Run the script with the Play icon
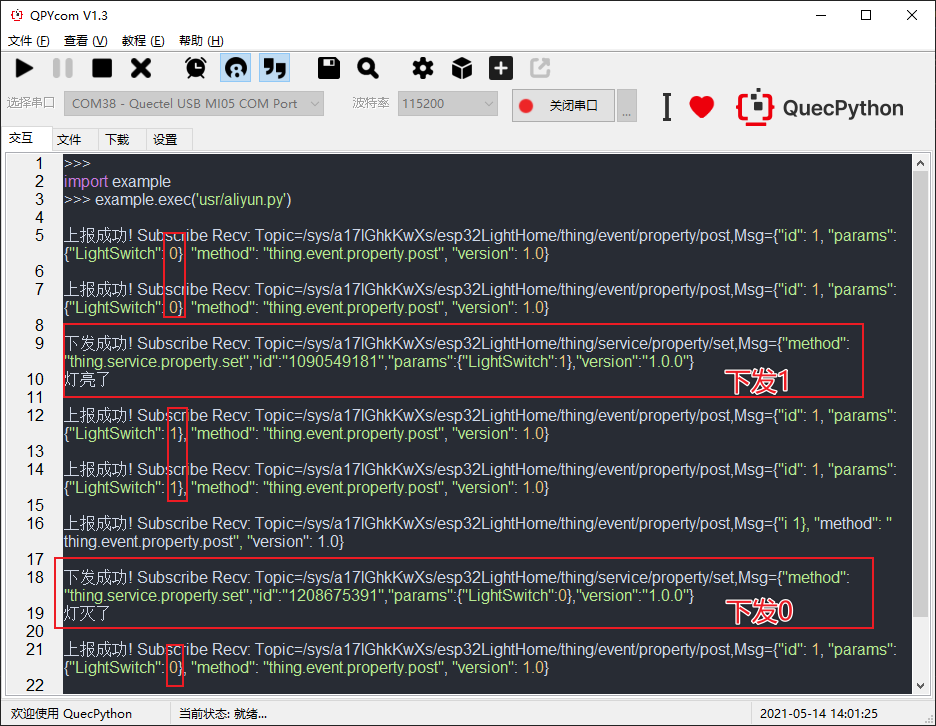This screenshot has width=936, height=726. click(x=24, y=68)
